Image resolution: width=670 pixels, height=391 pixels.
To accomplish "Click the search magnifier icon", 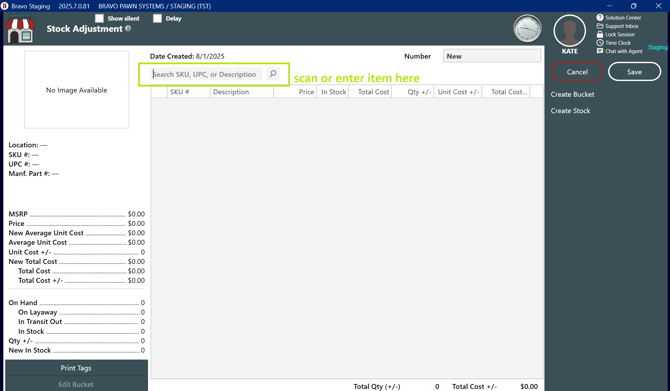I will click(273, 73).
